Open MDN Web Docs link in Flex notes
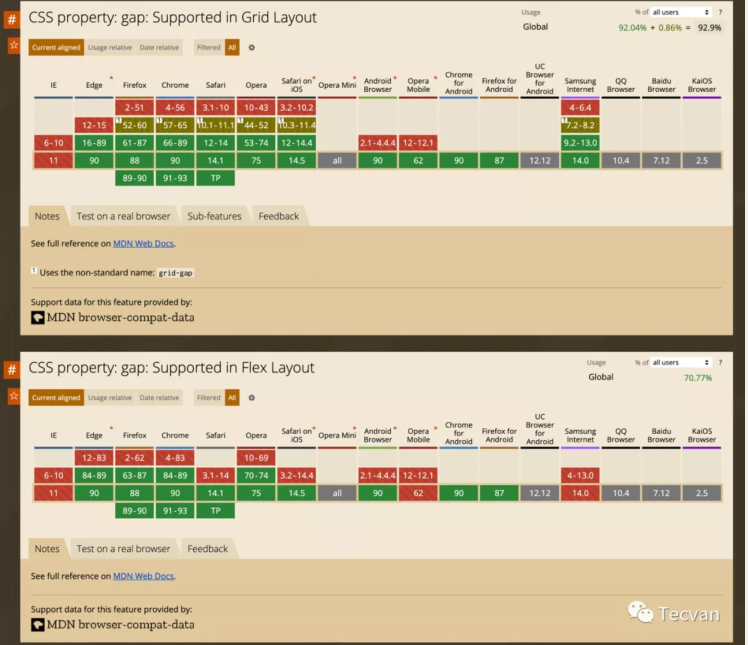The height and width of the screenshot is (645, 748). click(x=143, y=576)
